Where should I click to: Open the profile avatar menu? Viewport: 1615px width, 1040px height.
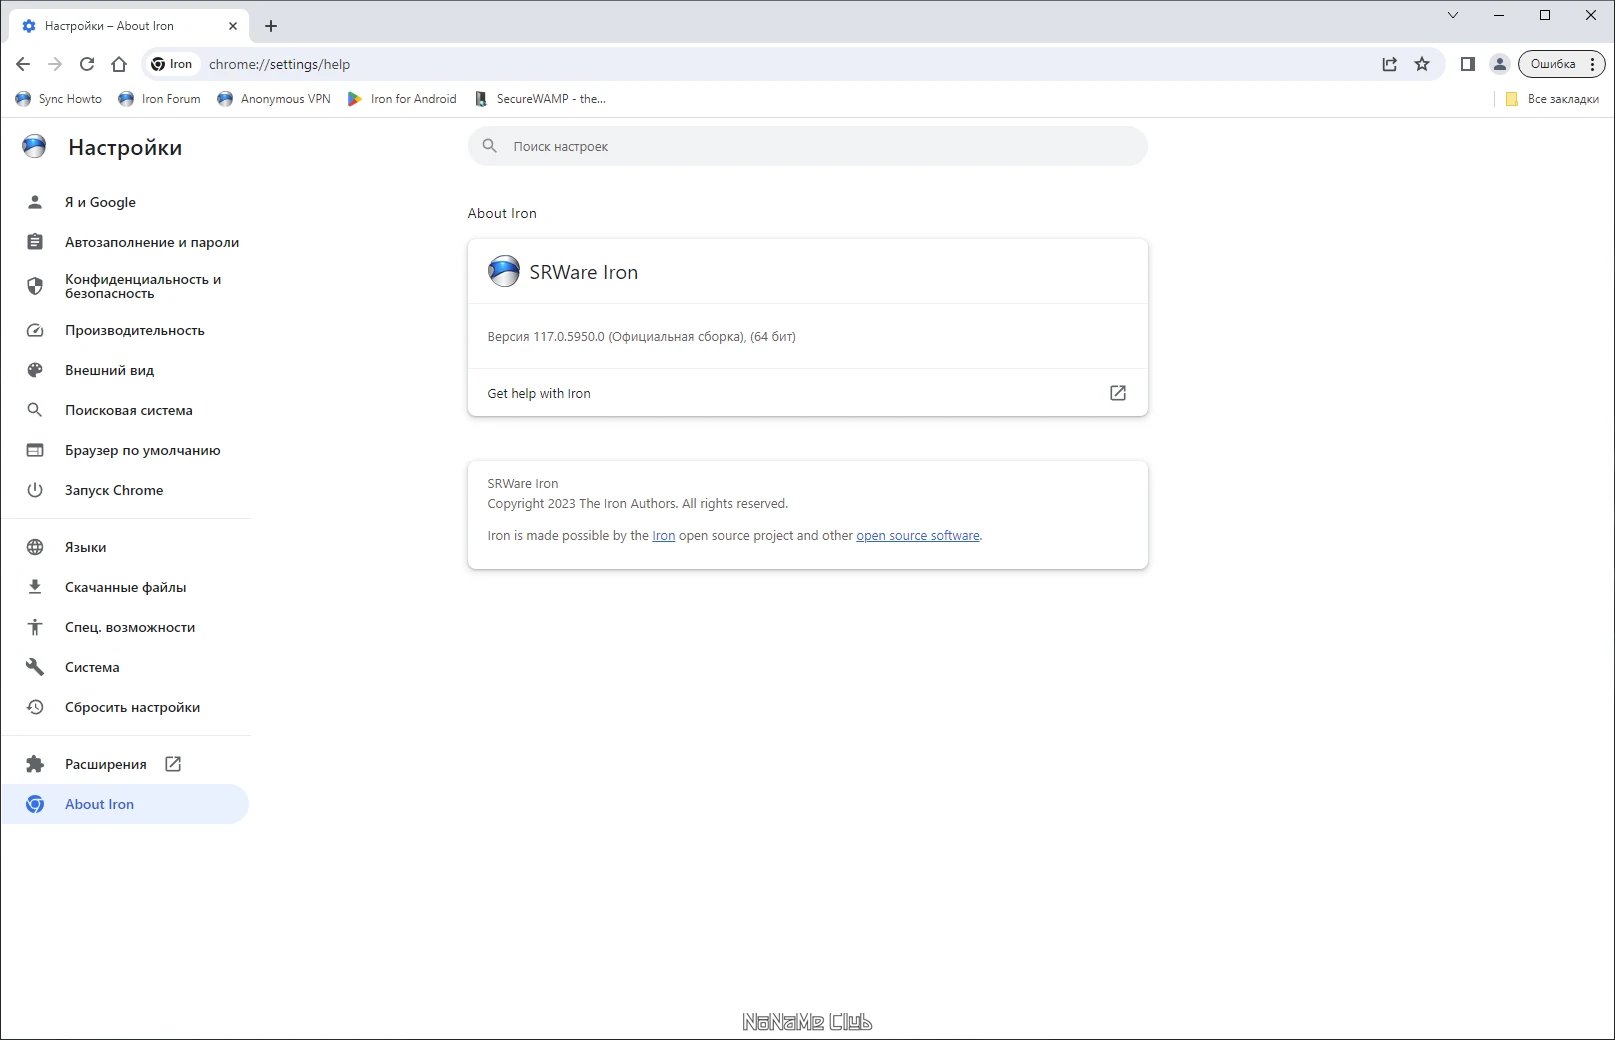1500,64
